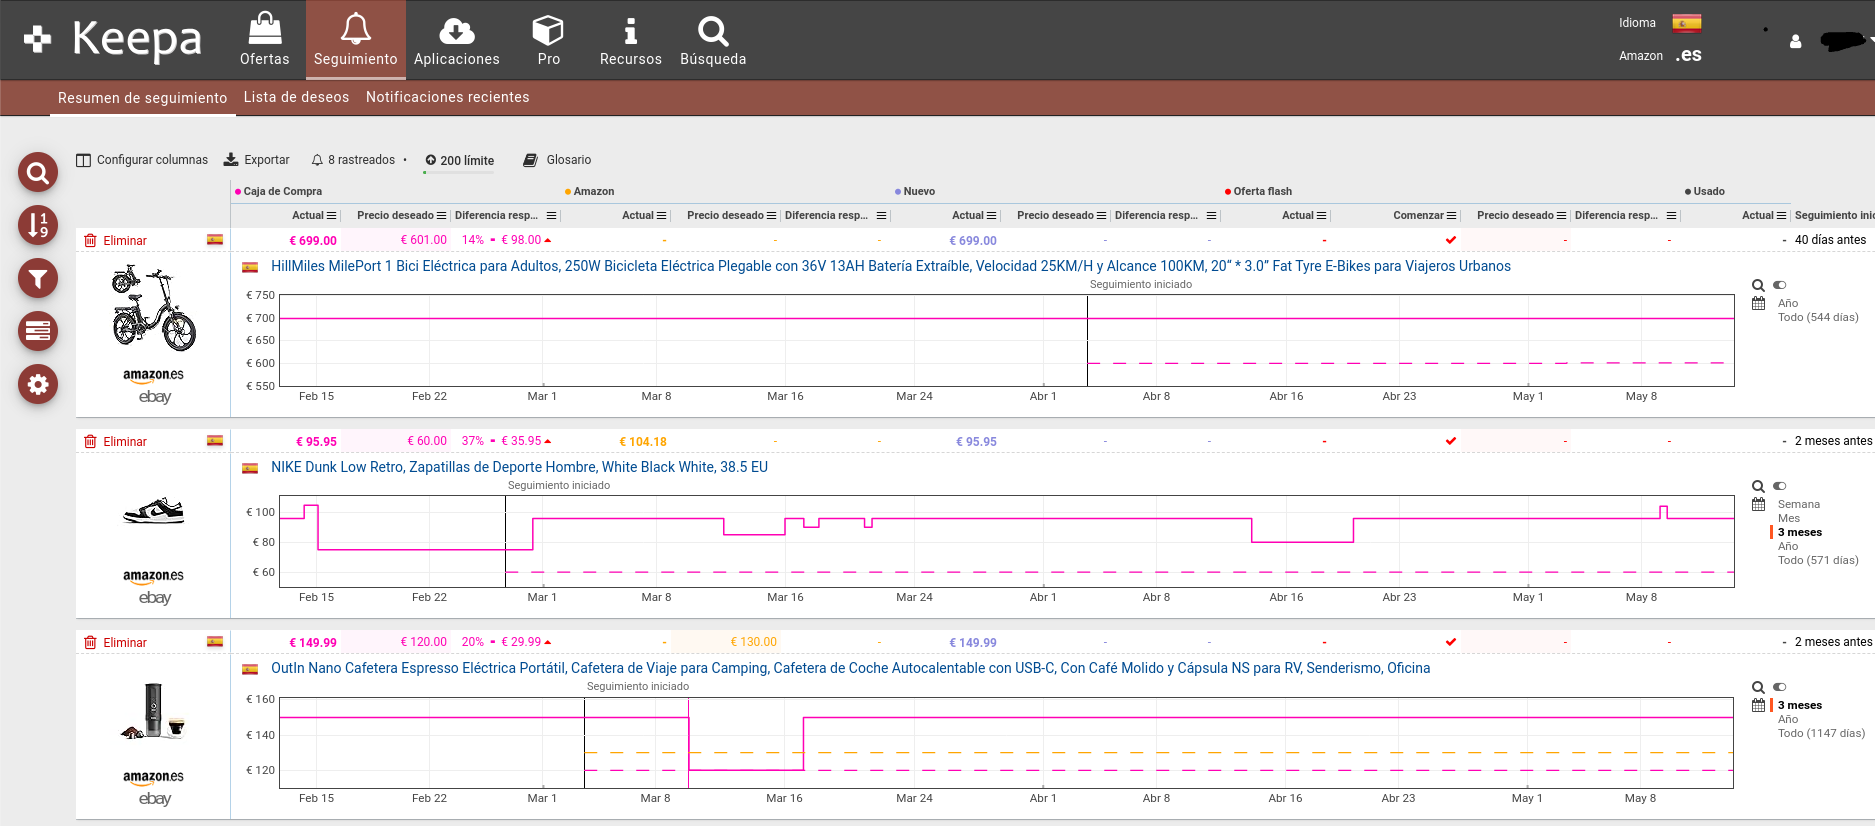Open amazon.es logo under the HillMiles bike

click(153, 376)
